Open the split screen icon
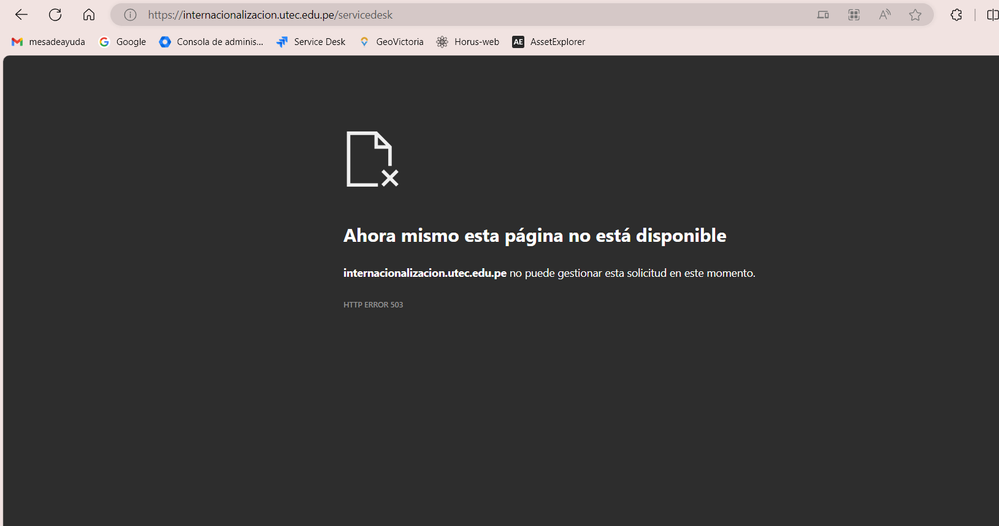Screen dimensions: 999x526 coord(992,15)
